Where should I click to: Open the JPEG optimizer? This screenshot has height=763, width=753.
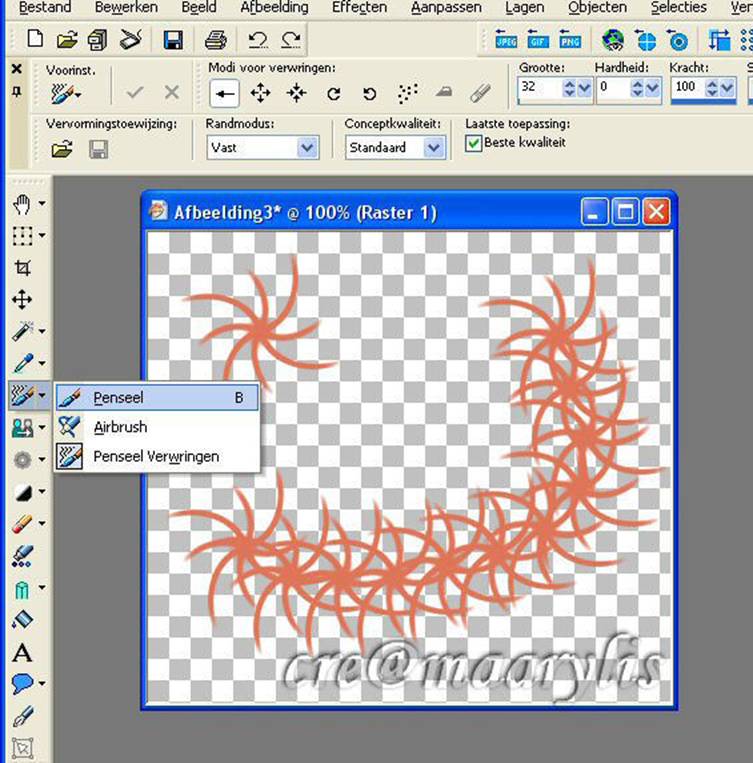tap(506, 40)
